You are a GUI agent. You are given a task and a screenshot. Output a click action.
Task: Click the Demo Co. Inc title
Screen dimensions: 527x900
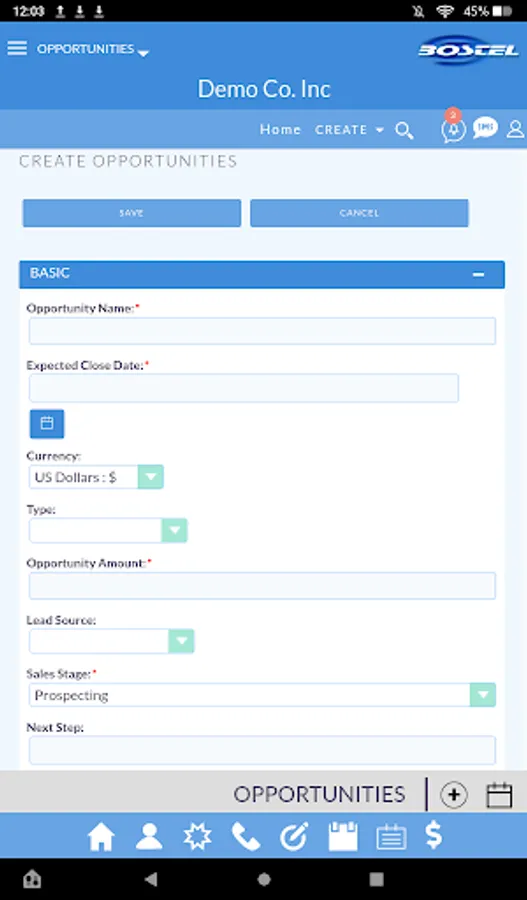pyautogui.click(x=264, y=89)
